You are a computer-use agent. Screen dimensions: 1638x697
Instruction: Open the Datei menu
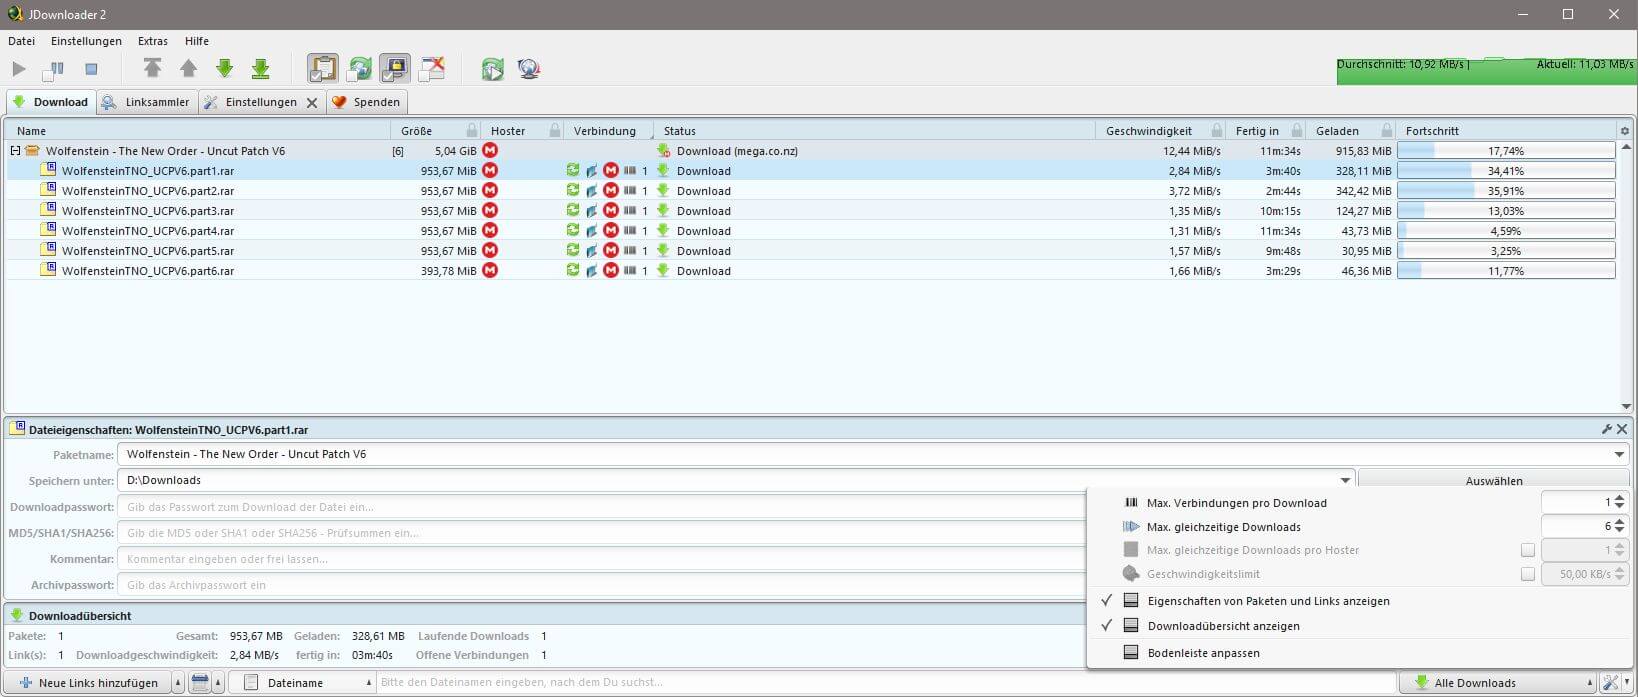[x=21, y=41]
